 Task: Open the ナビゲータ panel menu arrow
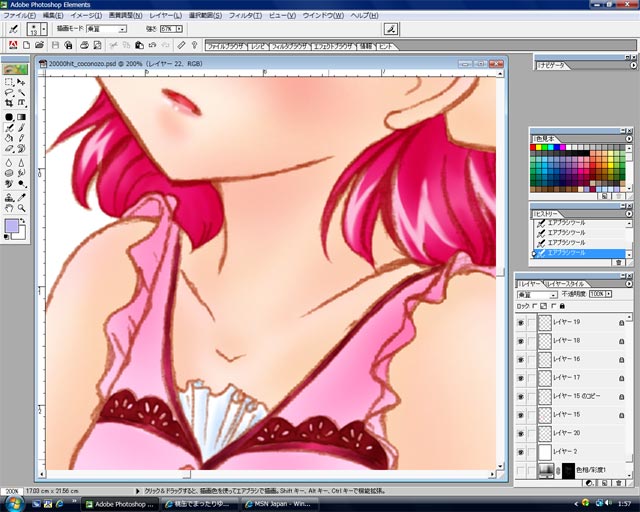click(x=633, y=65)
